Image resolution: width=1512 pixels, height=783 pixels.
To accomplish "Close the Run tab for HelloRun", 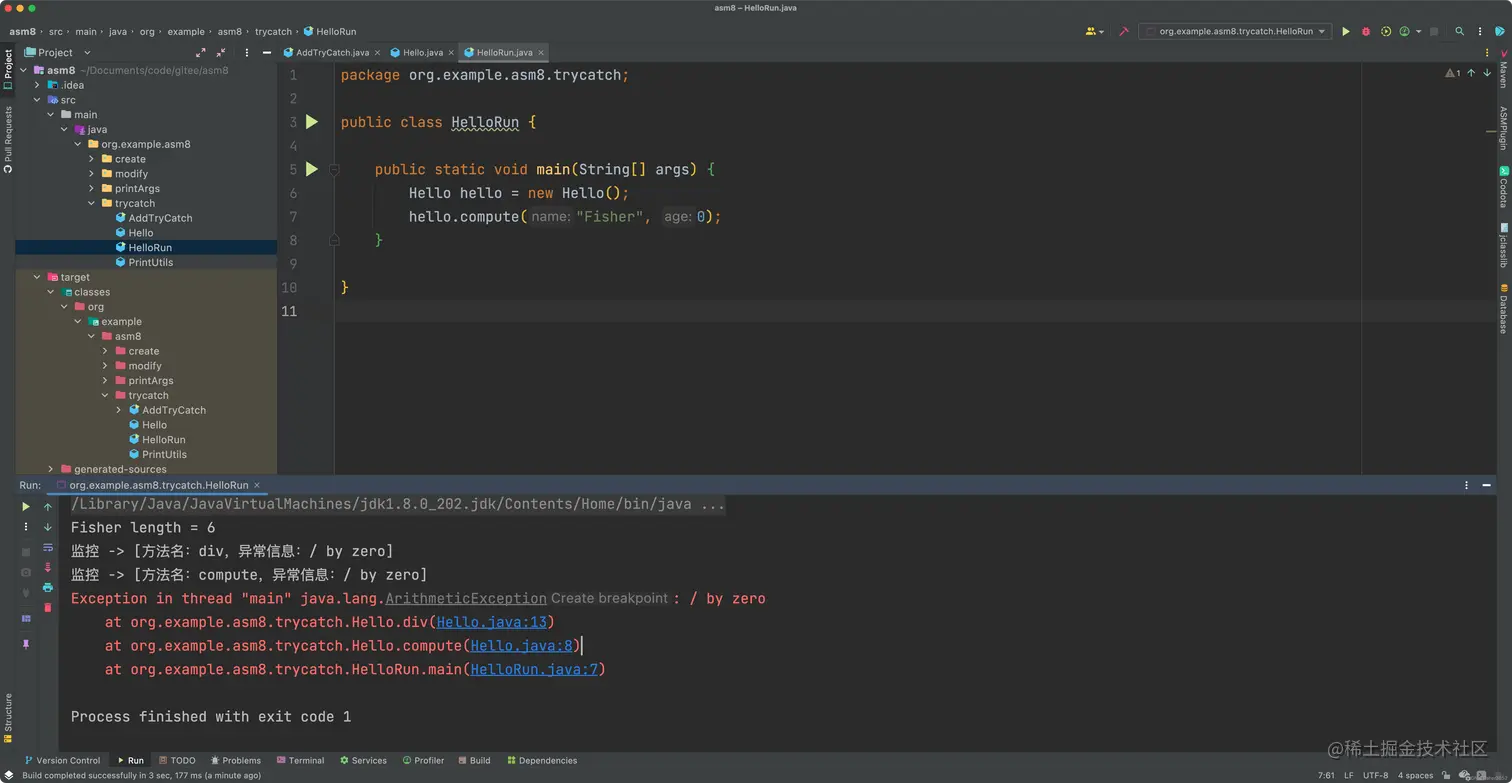I will [256, 485].
